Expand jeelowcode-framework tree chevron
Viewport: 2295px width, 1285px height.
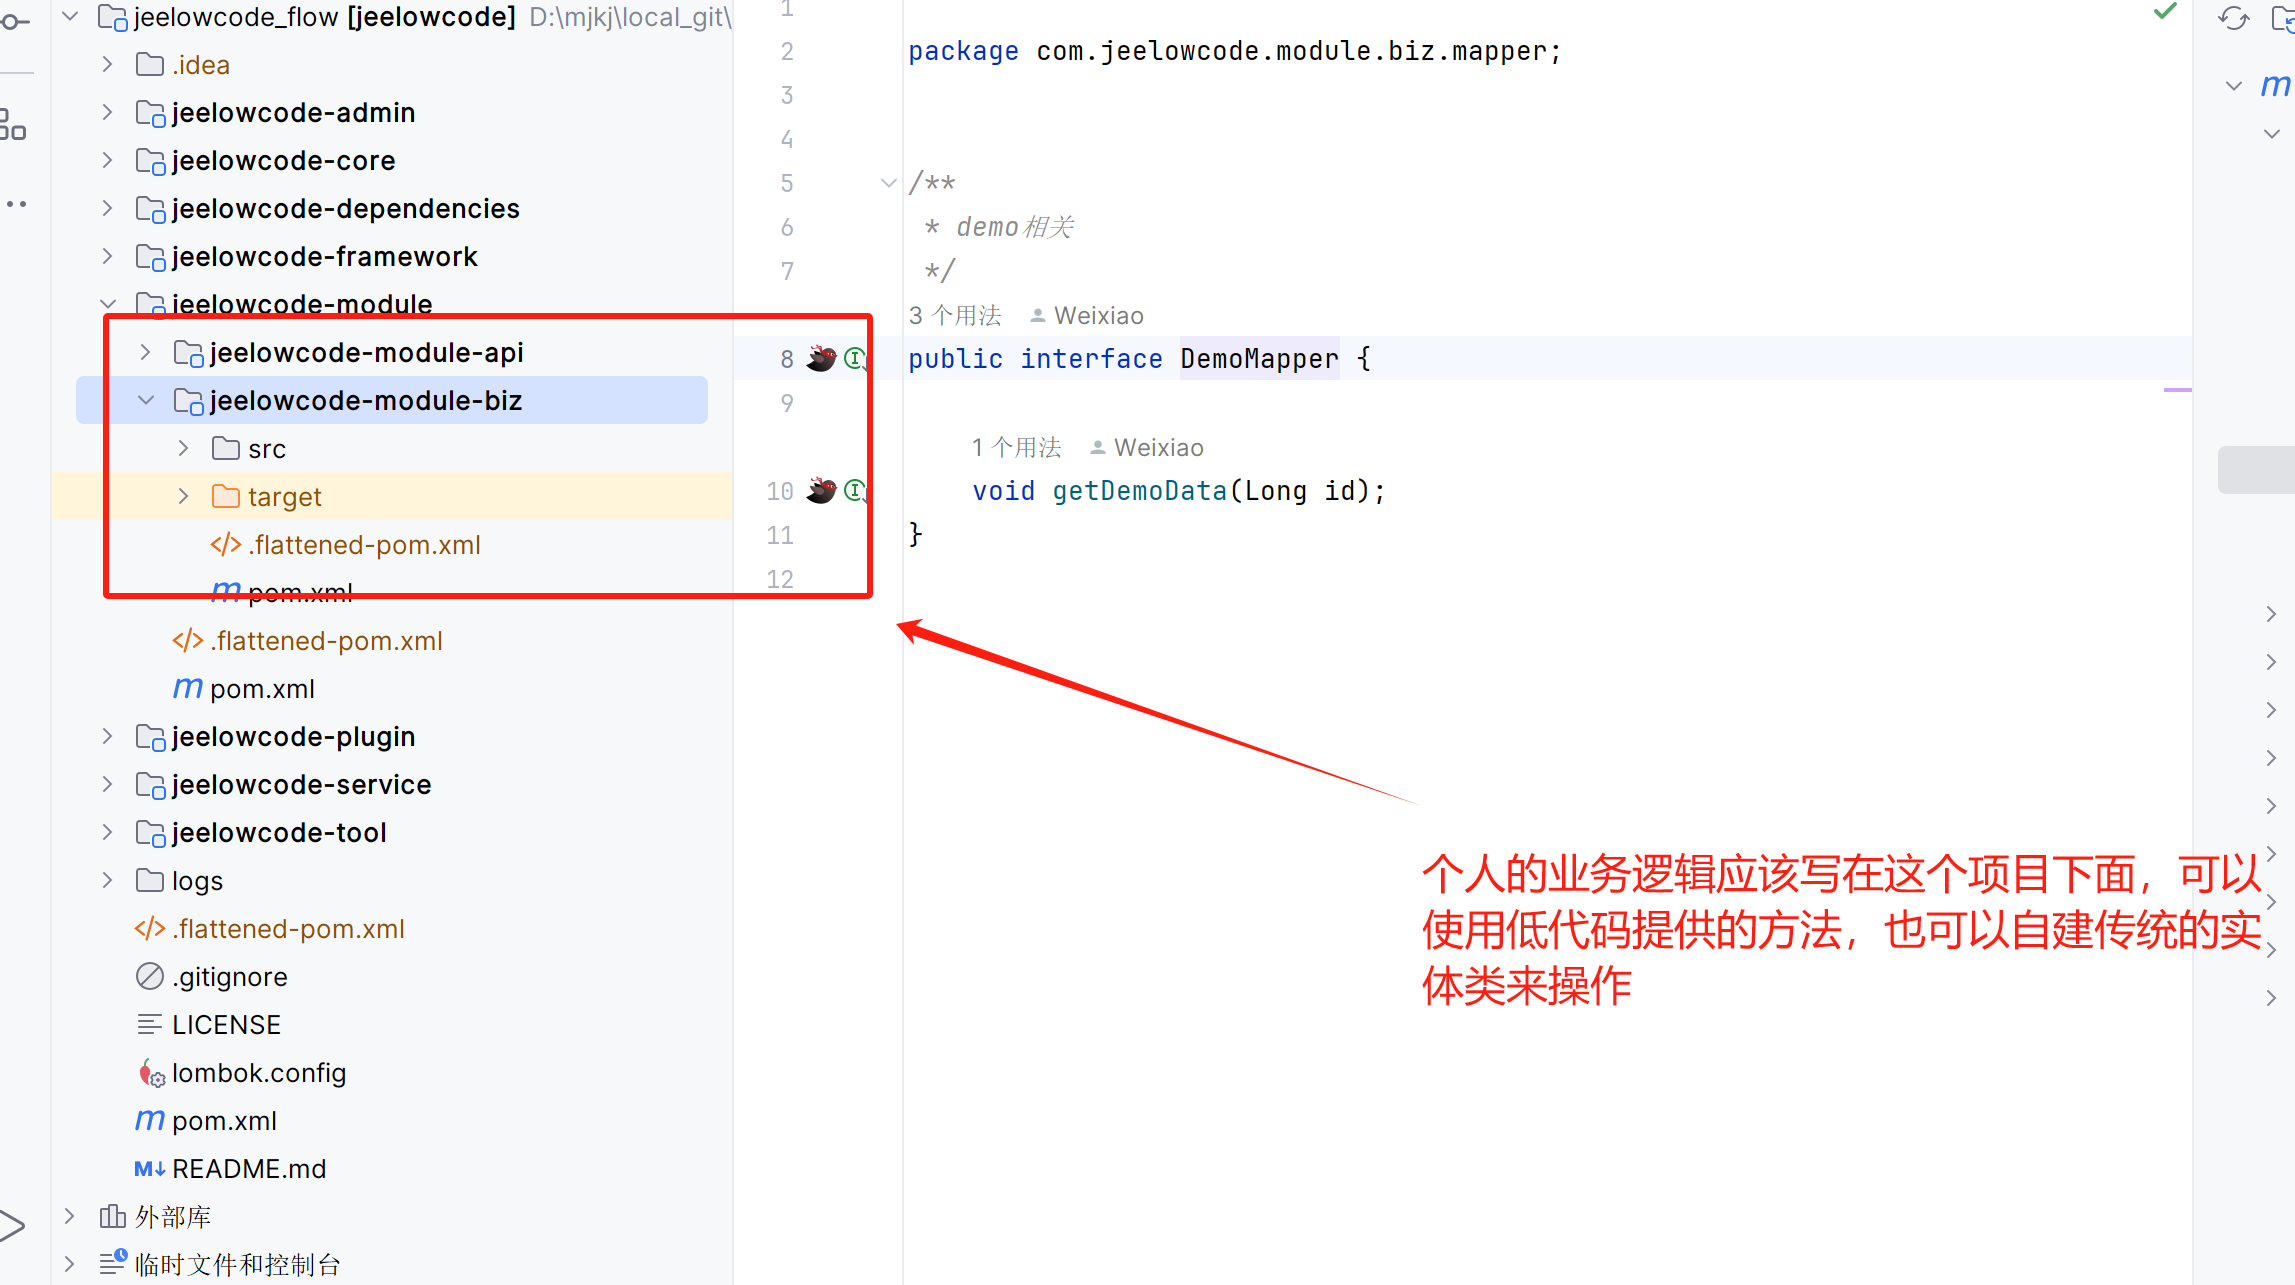point(107,257)
